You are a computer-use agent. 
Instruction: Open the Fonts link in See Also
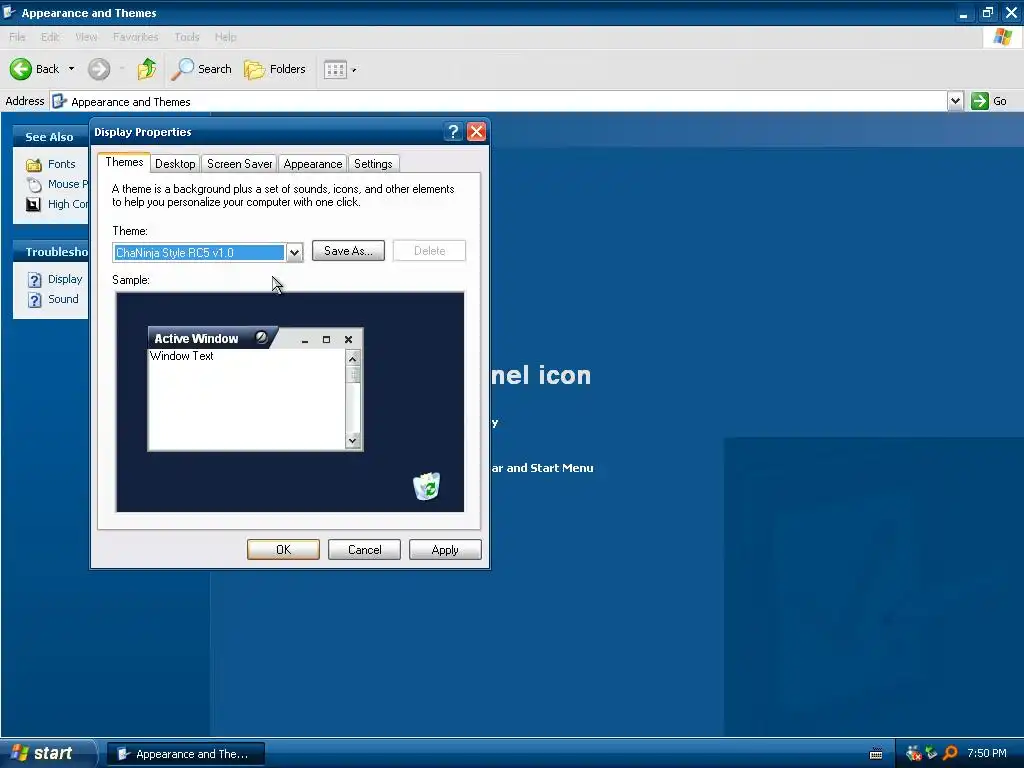pos(61,165)
